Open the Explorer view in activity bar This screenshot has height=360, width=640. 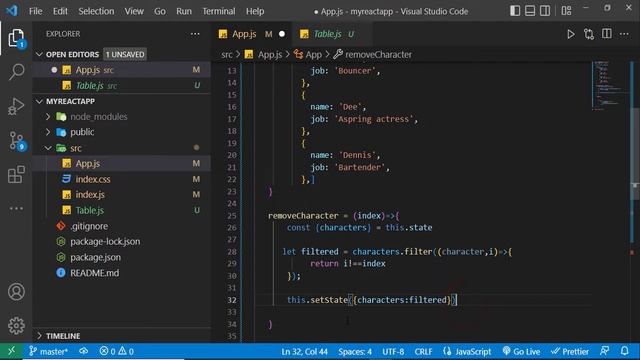(16, 38)
